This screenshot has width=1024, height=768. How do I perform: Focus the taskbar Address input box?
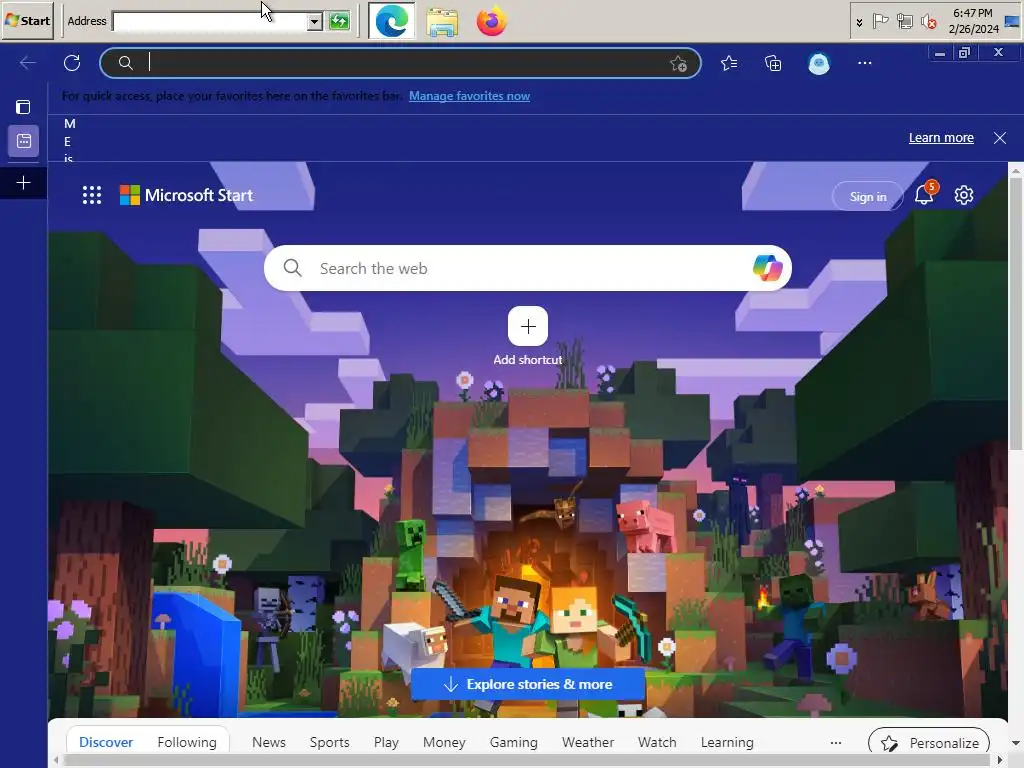point(210,21)
